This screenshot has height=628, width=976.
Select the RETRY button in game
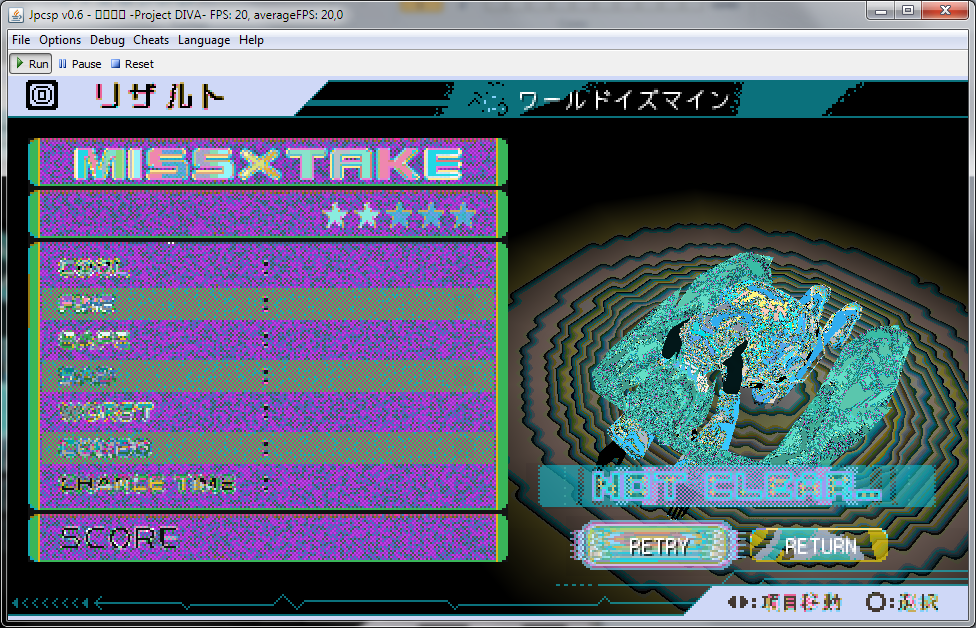[x=658, y=546]
